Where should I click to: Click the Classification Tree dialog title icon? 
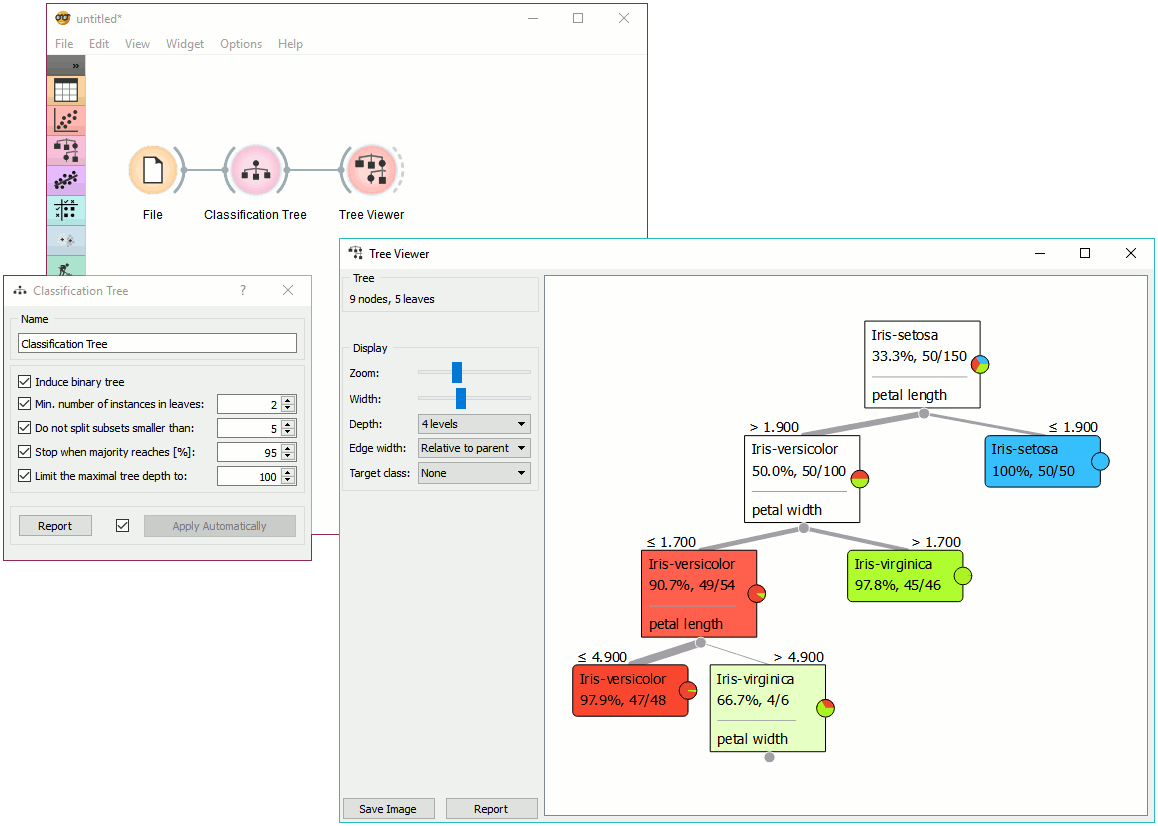pos(20,291)
